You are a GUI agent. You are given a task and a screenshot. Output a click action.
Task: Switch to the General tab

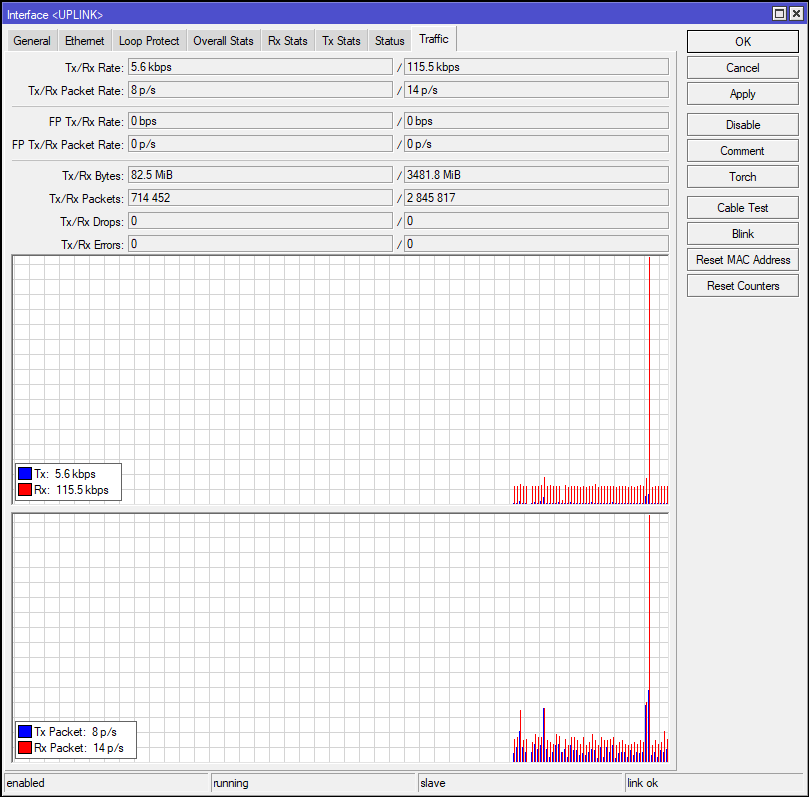pyautogui.click(x=32, y=41)
